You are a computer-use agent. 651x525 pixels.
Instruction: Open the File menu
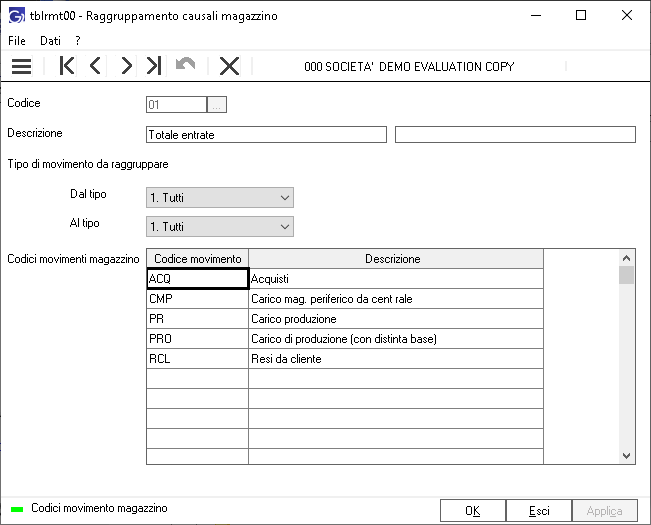pos(17,41)
